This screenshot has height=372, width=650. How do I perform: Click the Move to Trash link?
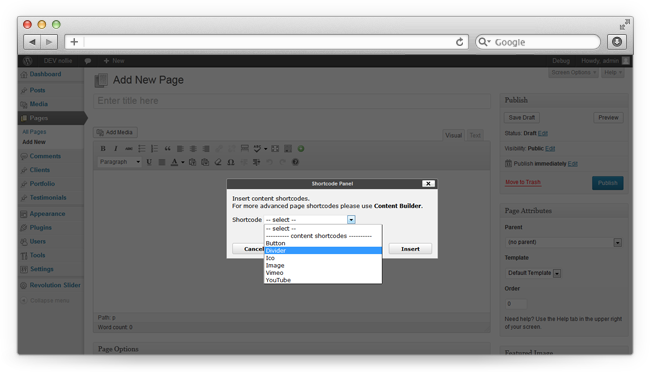(x=523, y=182)
